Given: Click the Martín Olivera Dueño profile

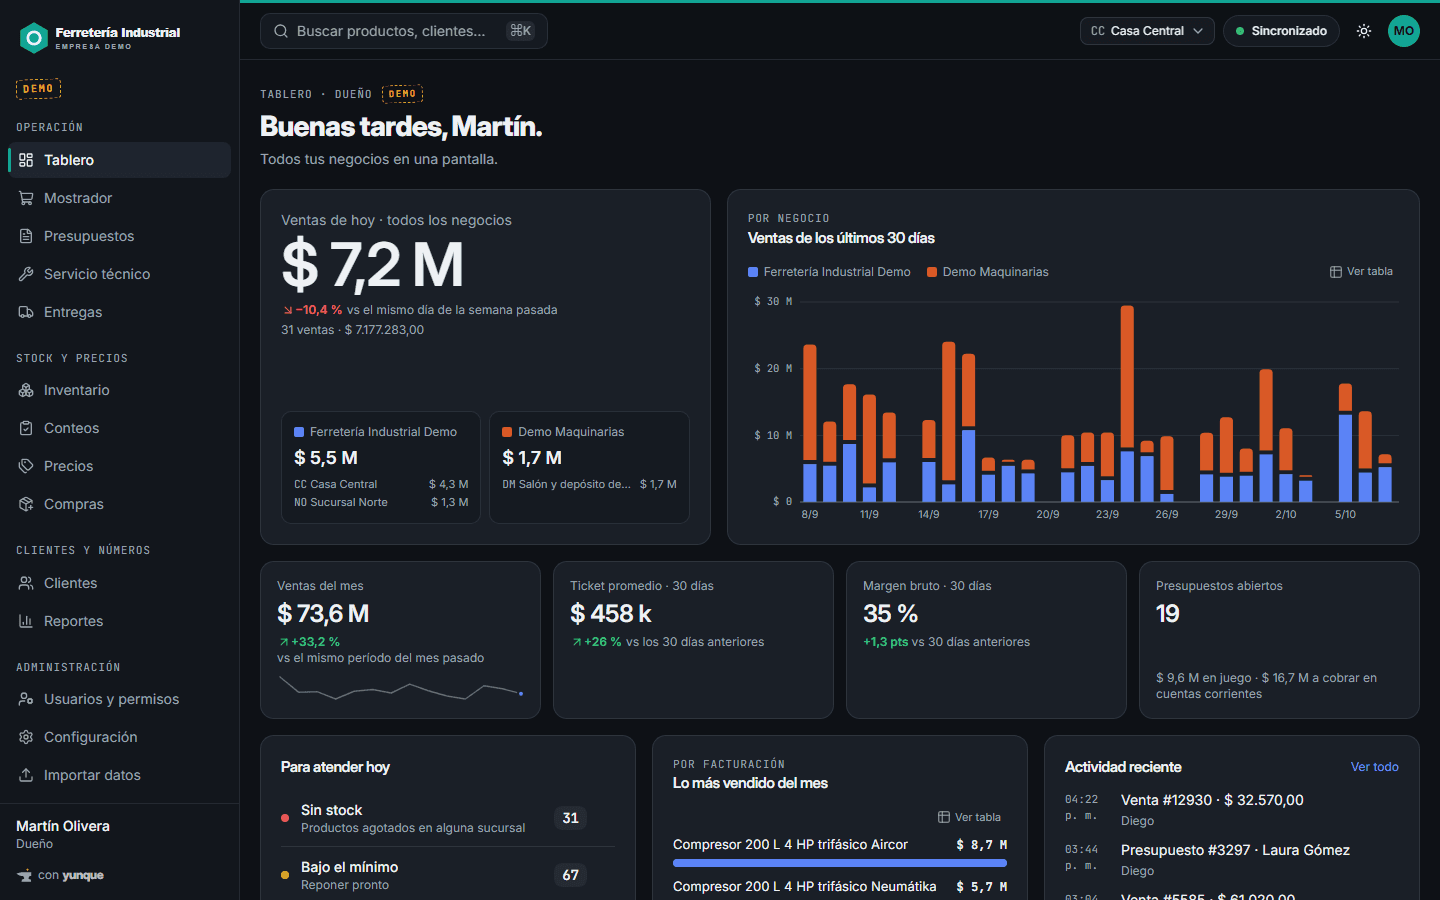Looking at the screenshot, I should pos(119,834).
